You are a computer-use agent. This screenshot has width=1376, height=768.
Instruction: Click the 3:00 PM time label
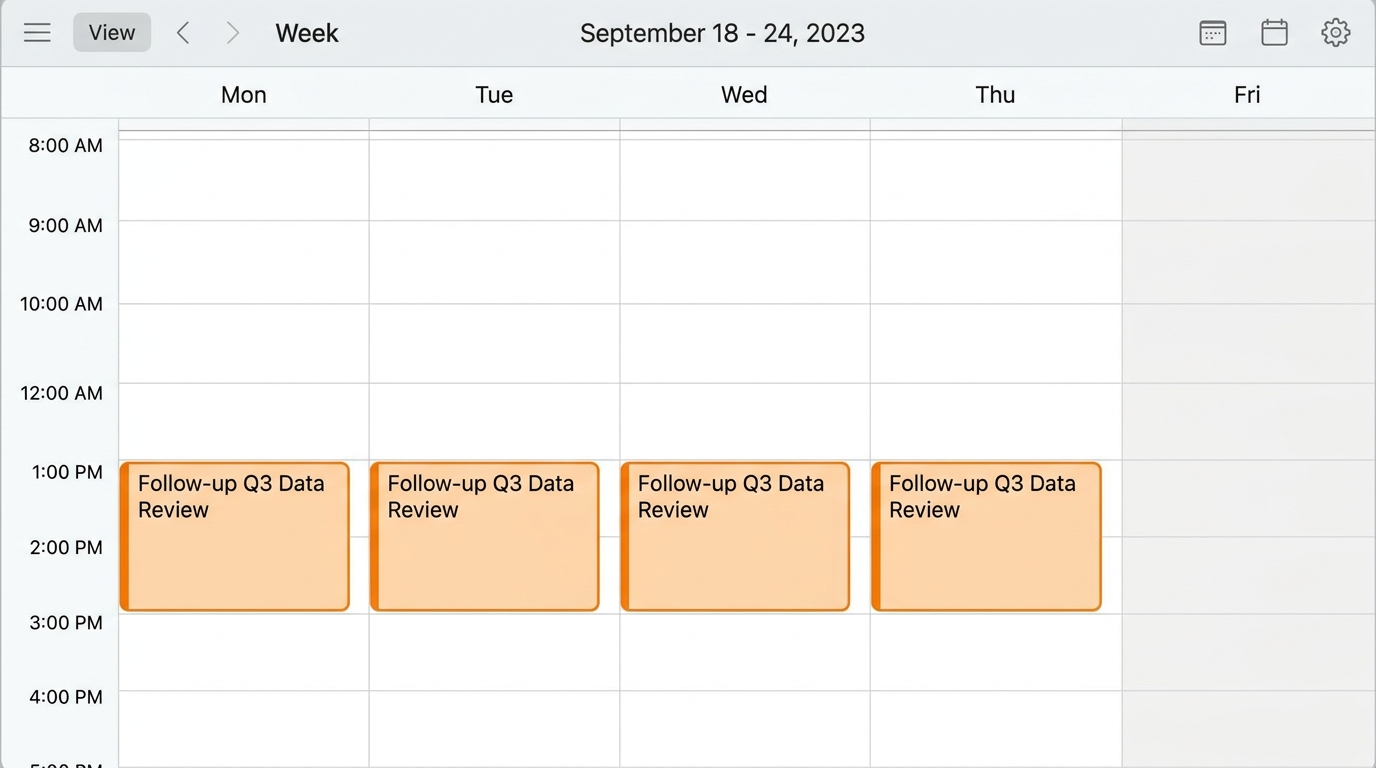pyautogui.click(x=66, y=622)
